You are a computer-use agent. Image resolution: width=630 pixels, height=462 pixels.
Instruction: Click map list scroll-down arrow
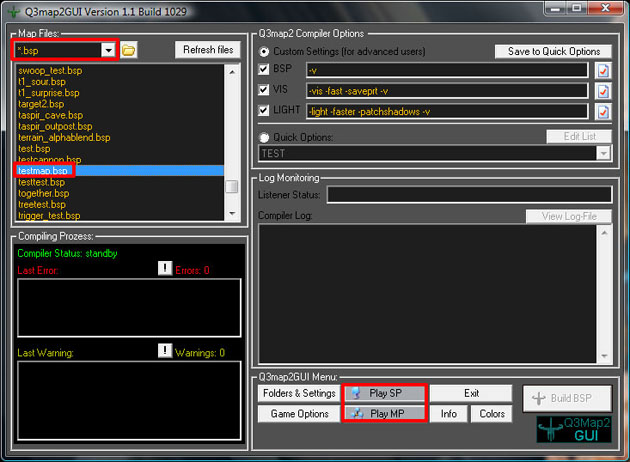(x=232, y=213)
